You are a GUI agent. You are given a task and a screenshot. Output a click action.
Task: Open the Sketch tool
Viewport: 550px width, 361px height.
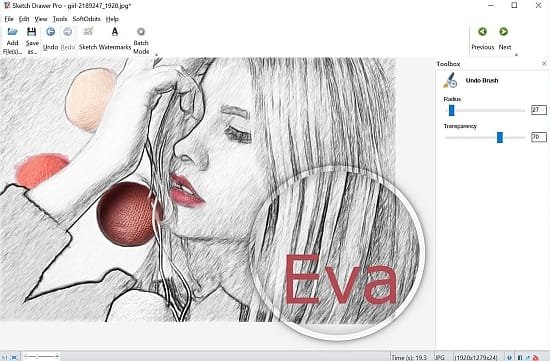click(88, 39)
